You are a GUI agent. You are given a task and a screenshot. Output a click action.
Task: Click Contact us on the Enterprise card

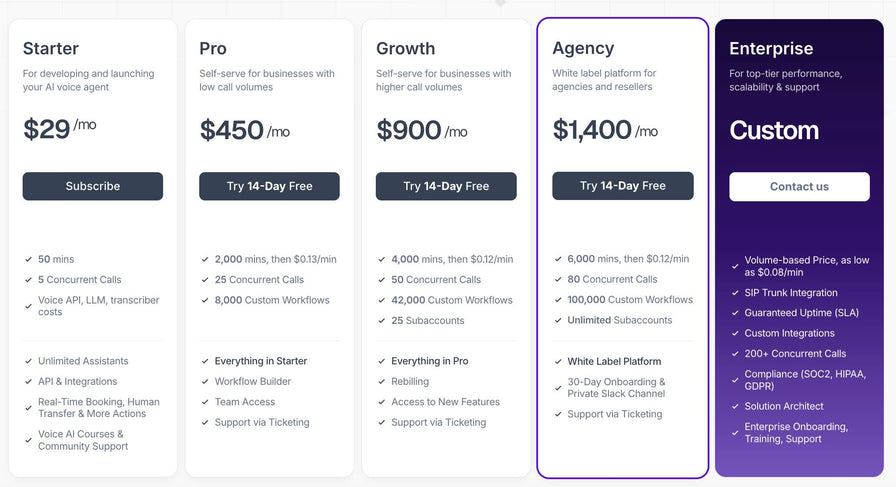click(x=799, y=186)
